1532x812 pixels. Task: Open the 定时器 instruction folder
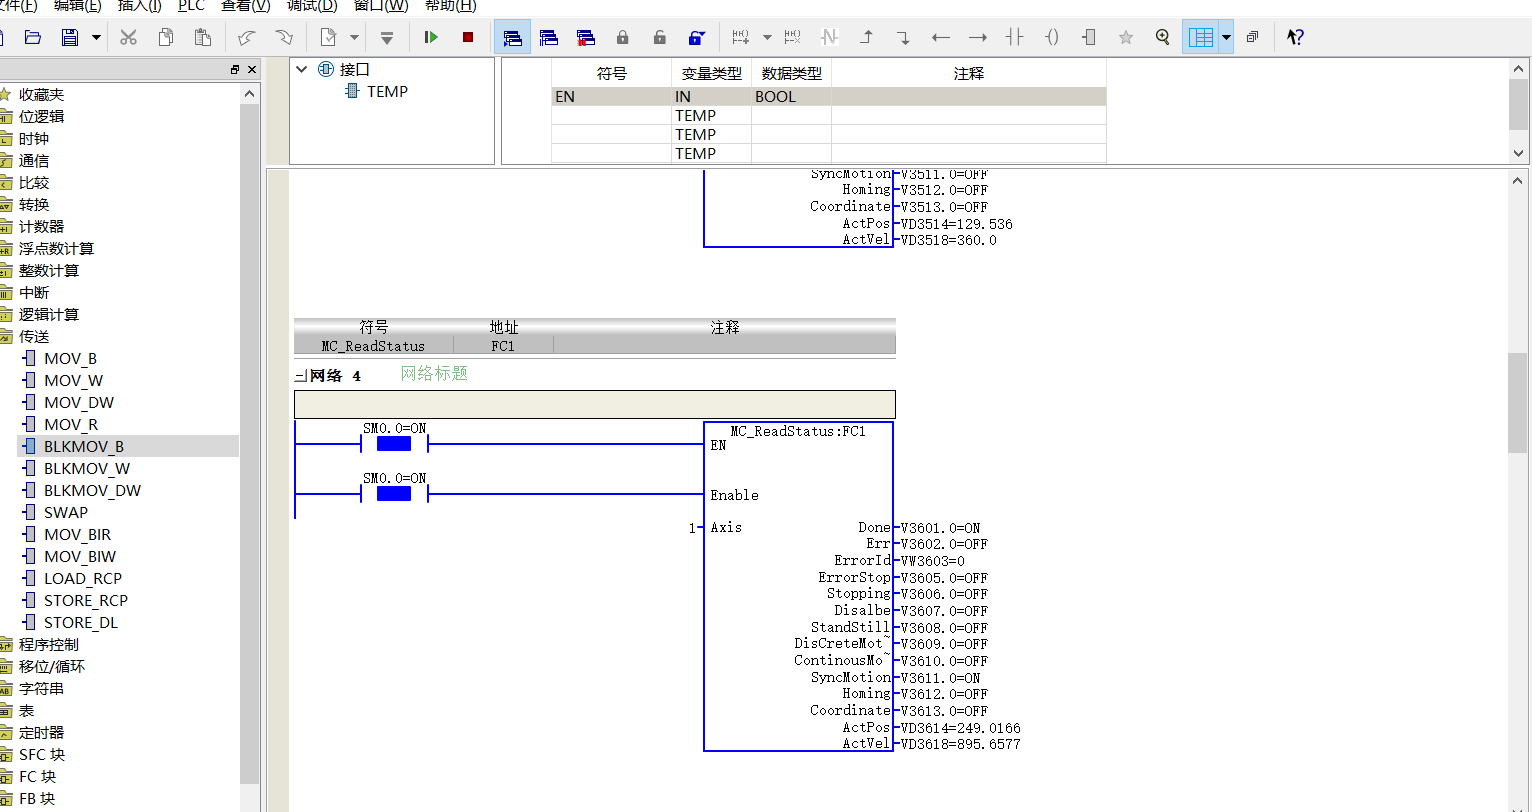(x=41, y=732)
